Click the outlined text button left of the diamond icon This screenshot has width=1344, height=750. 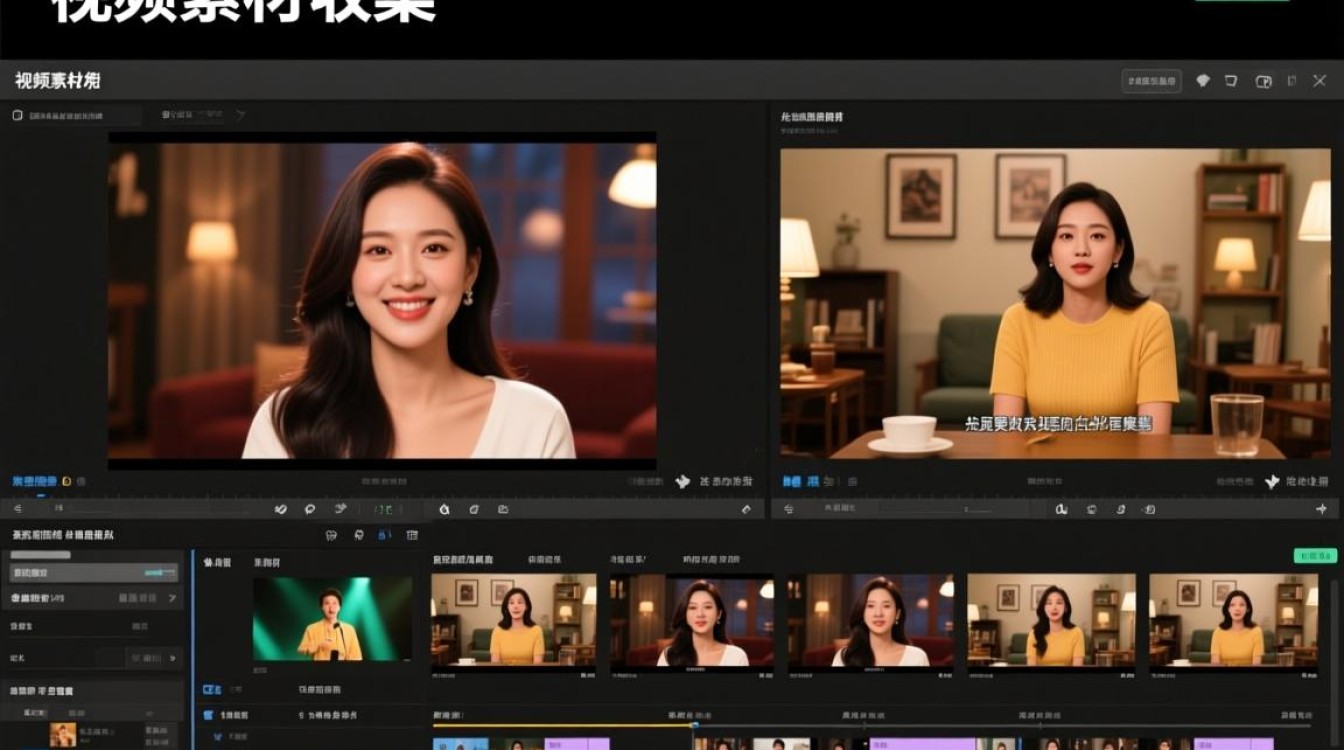click(1152, 81)
